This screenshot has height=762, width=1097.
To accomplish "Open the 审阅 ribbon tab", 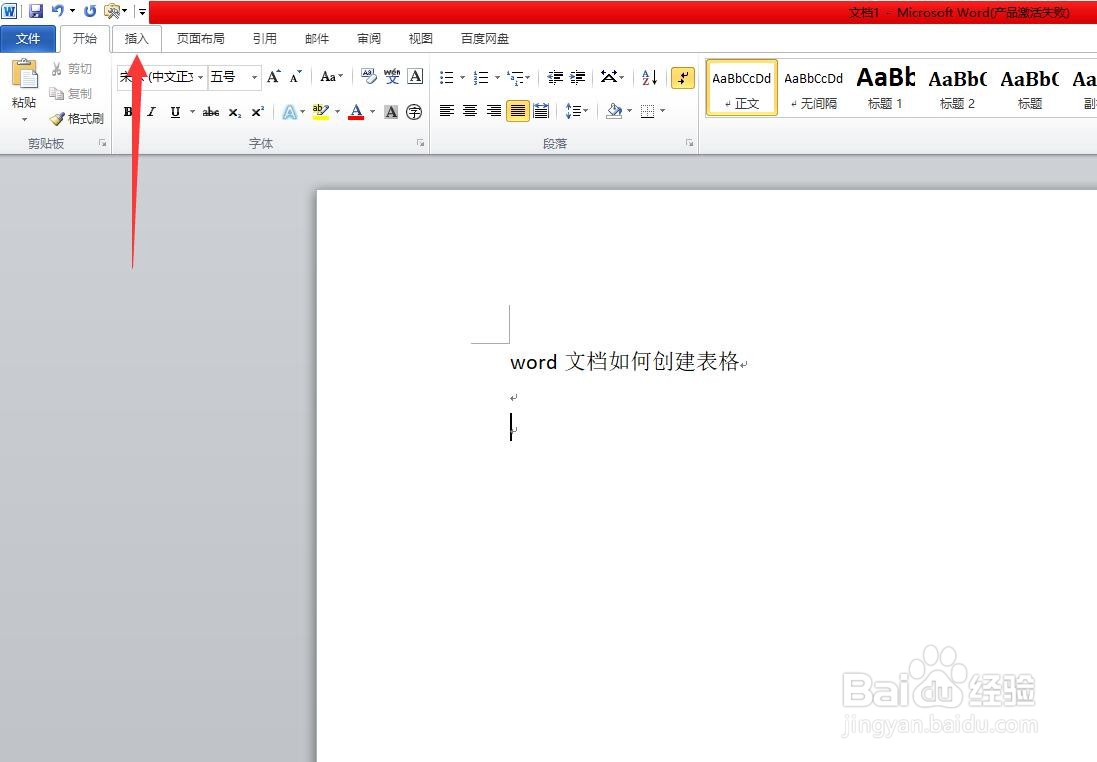I will click(x=368, y=38).
